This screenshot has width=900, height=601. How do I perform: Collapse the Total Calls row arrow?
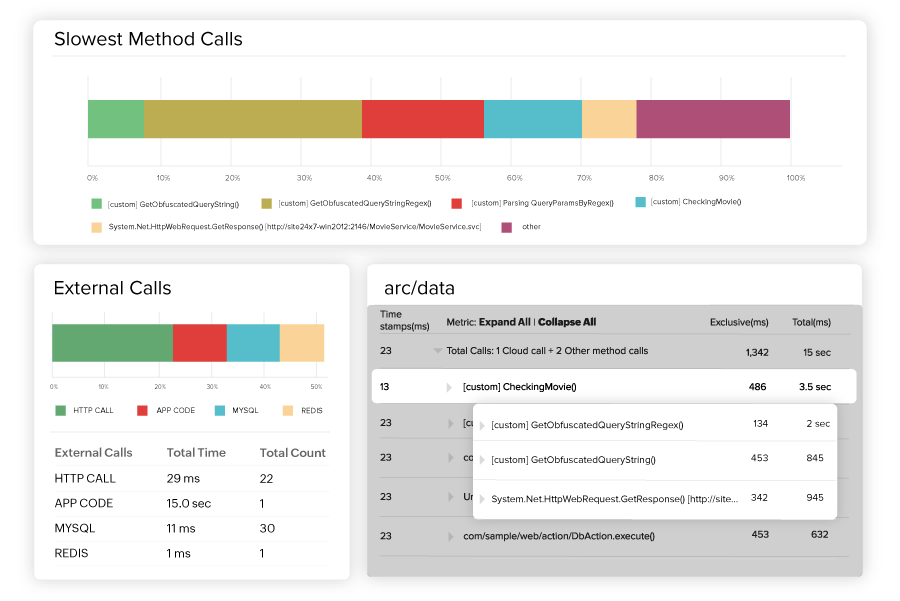tap(437, 351)
